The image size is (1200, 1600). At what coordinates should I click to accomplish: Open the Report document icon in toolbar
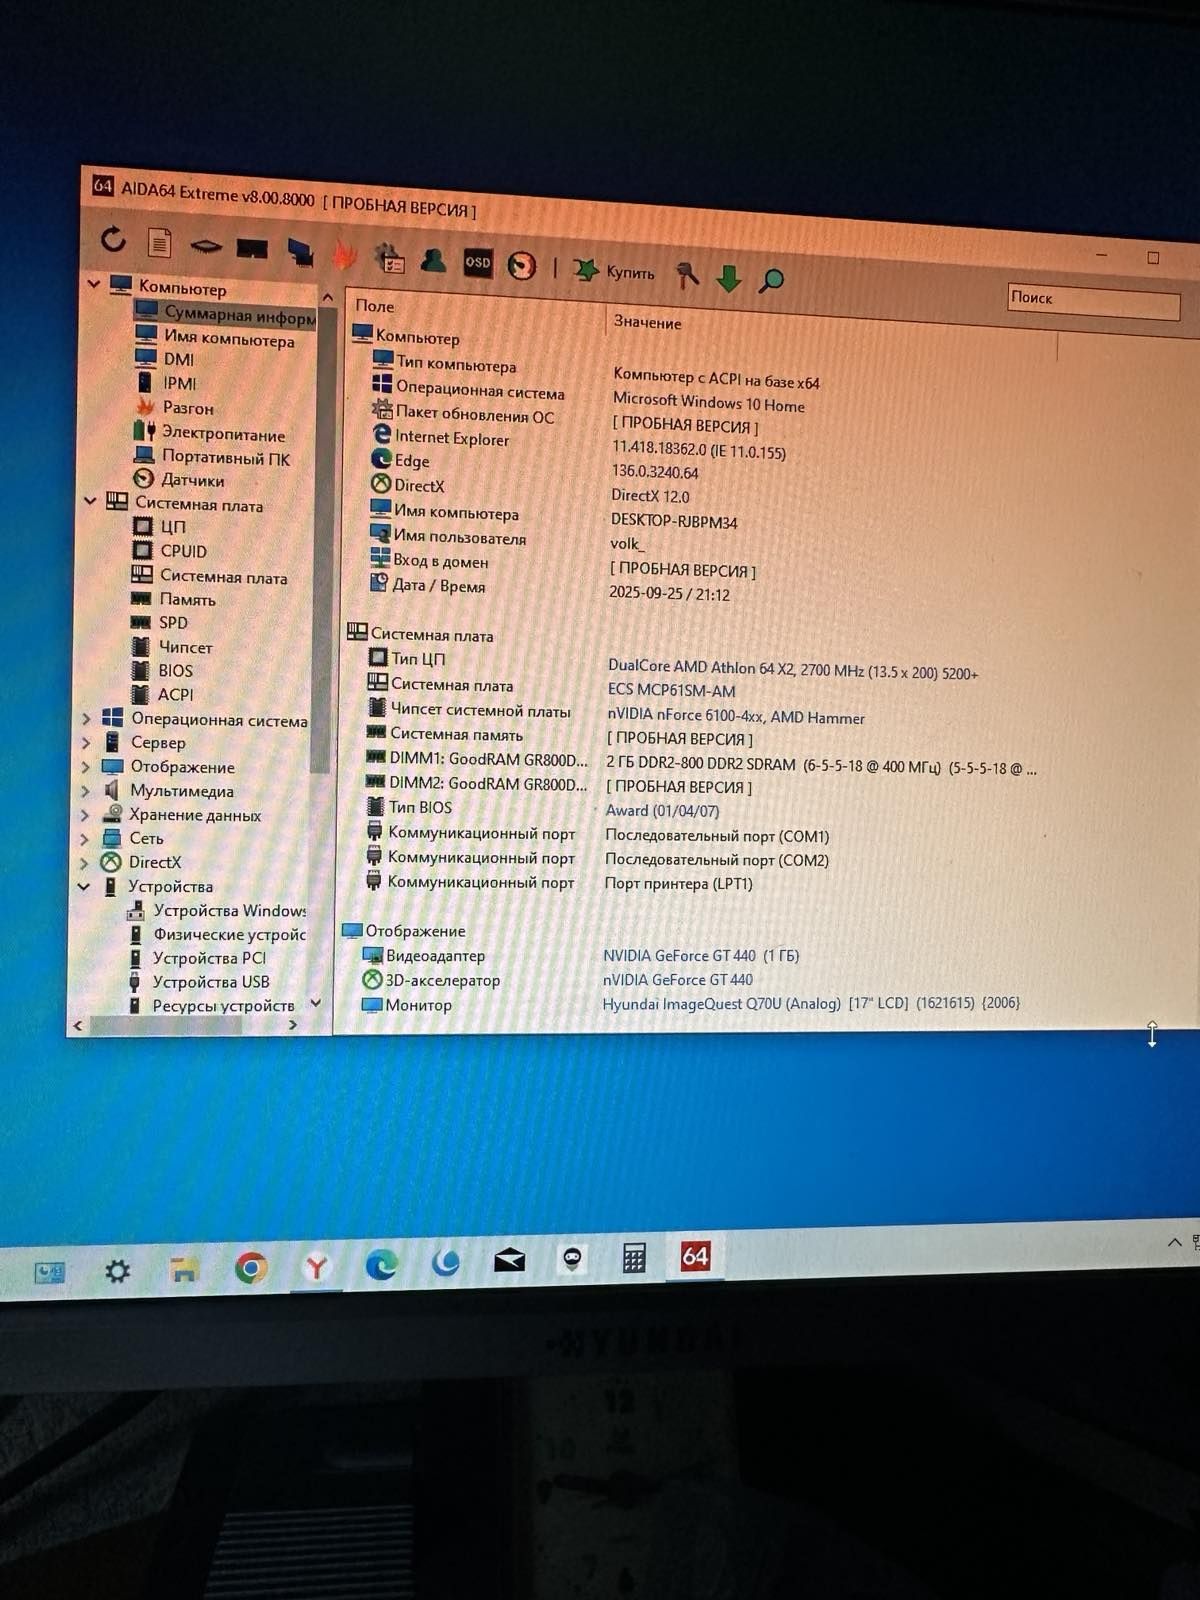pos(159,242)
